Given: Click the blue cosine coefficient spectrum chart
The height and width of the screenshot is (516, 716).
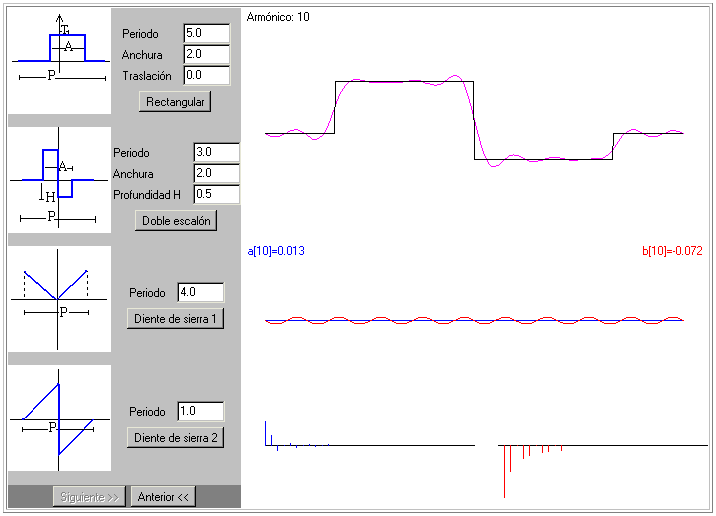Looking at the screenshot, I should tap(370, 438).
